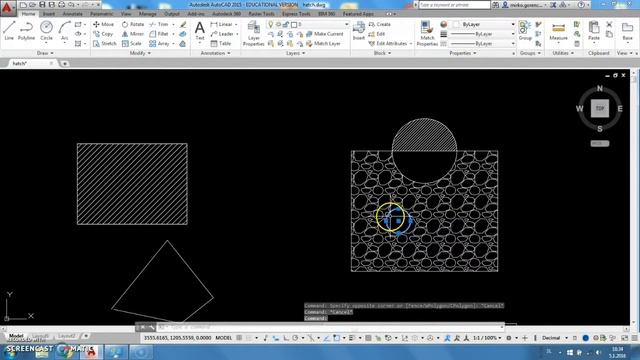The width and height of the screenshot is (640, 360).
Task: Activate the Scale tool
Action: (131, 43)
